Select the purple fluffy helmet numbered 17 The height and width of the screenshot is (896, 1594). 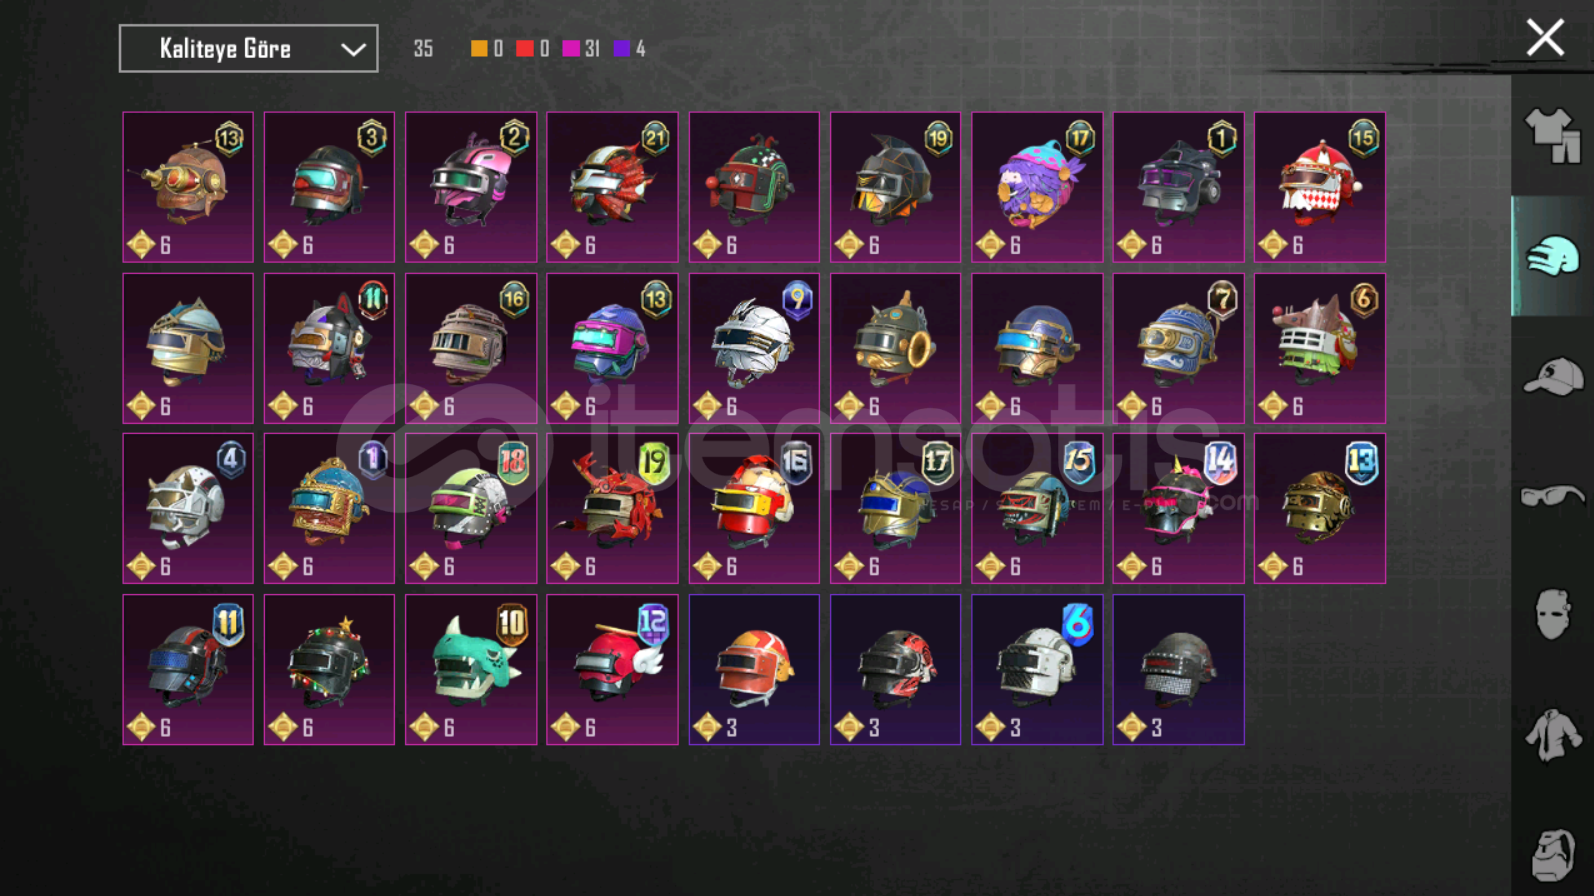pyautogui.click(x=1037, y=187)
